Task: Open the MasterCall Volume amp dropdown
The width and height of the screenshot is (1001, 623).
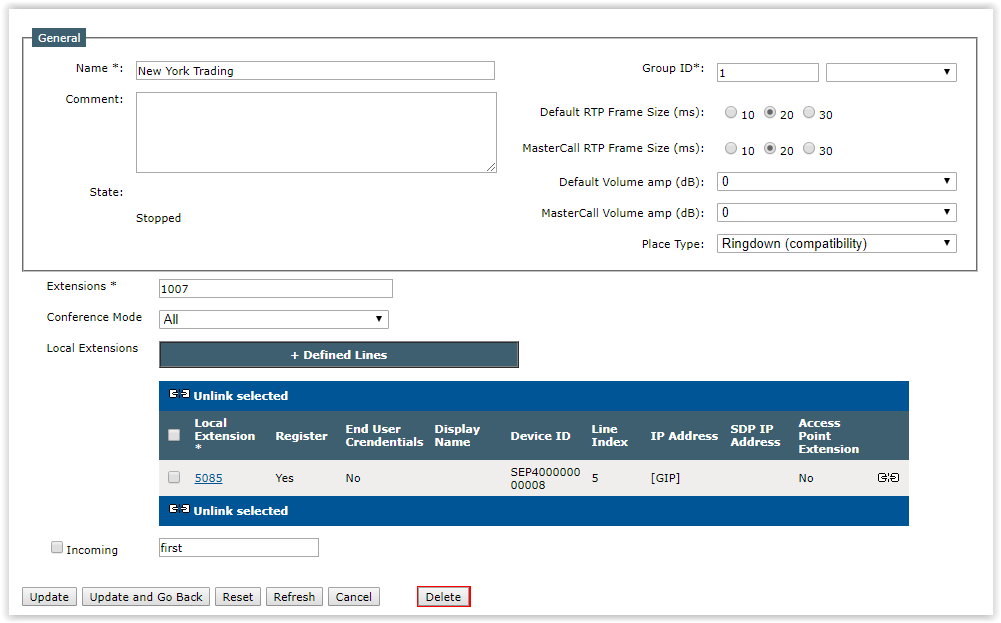Action: 836,212
